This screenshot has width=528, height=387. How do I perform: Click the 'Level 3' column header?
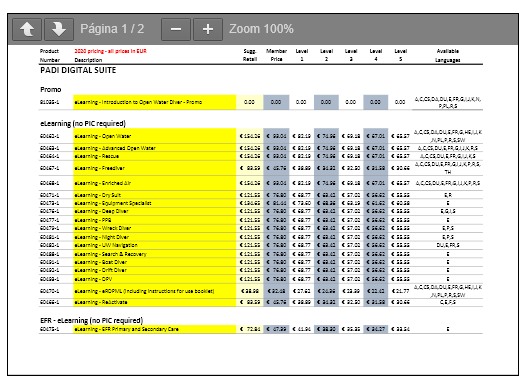(351, 55)
